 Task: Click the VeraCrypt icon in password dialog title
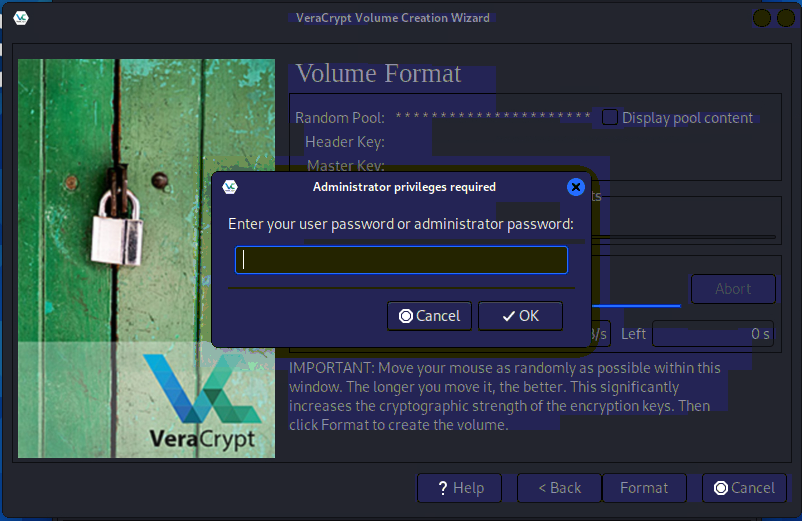point(230,187)
